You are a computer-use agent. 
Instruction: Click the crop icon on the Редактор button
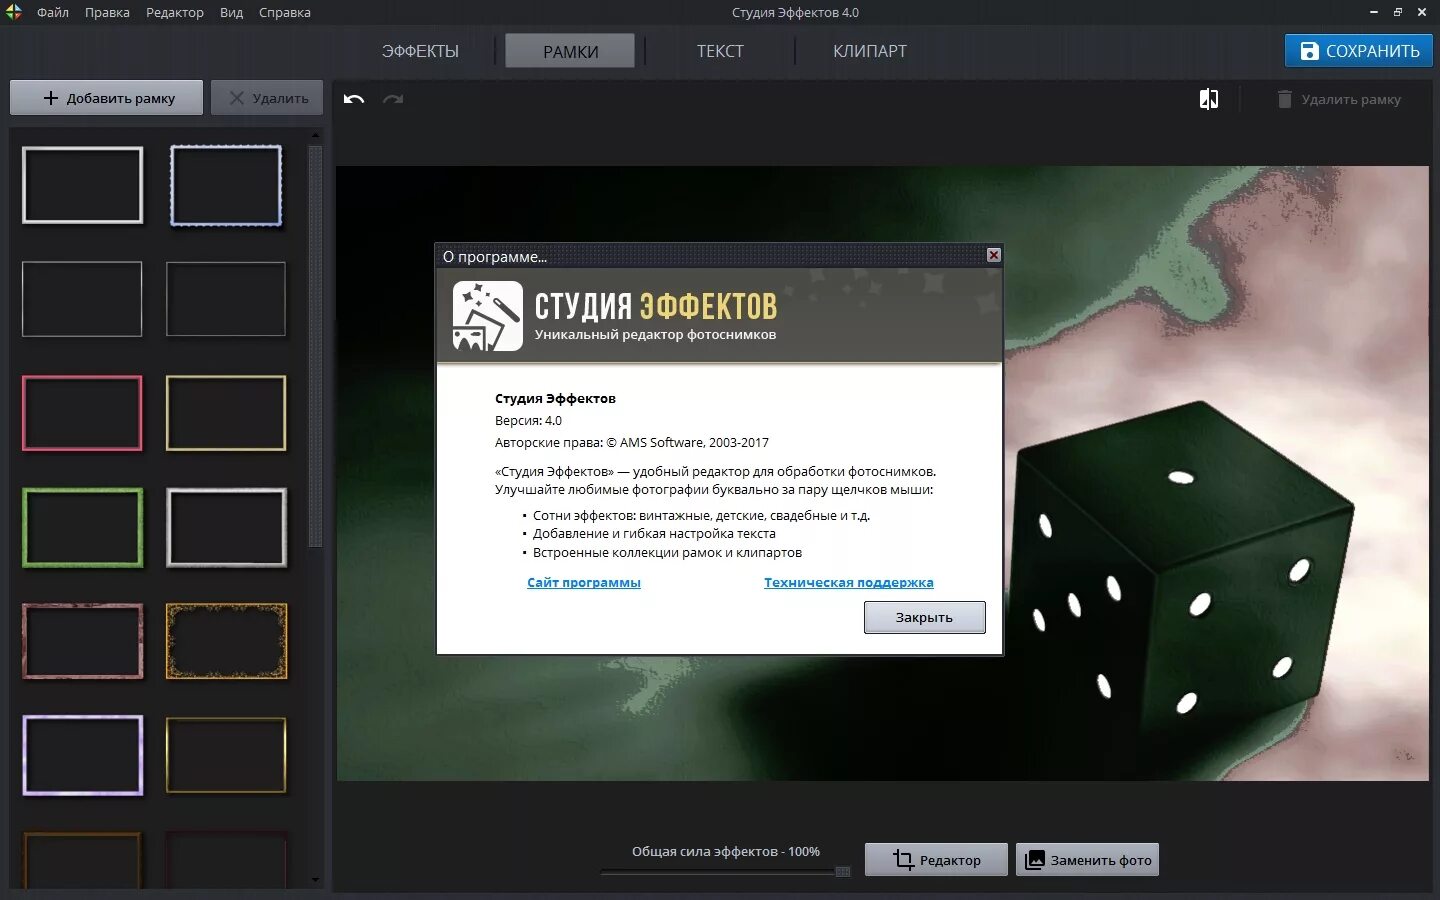903,859
